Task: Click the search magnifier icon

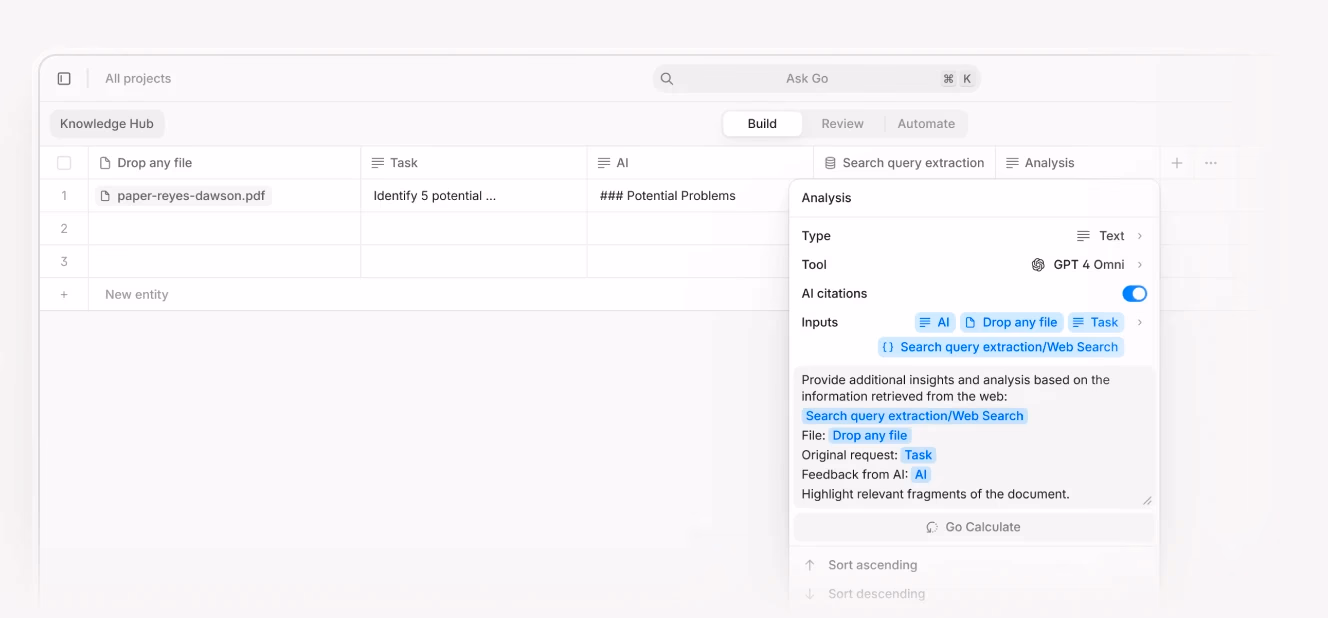Action: pyautogui.click(x=667, y=78)
